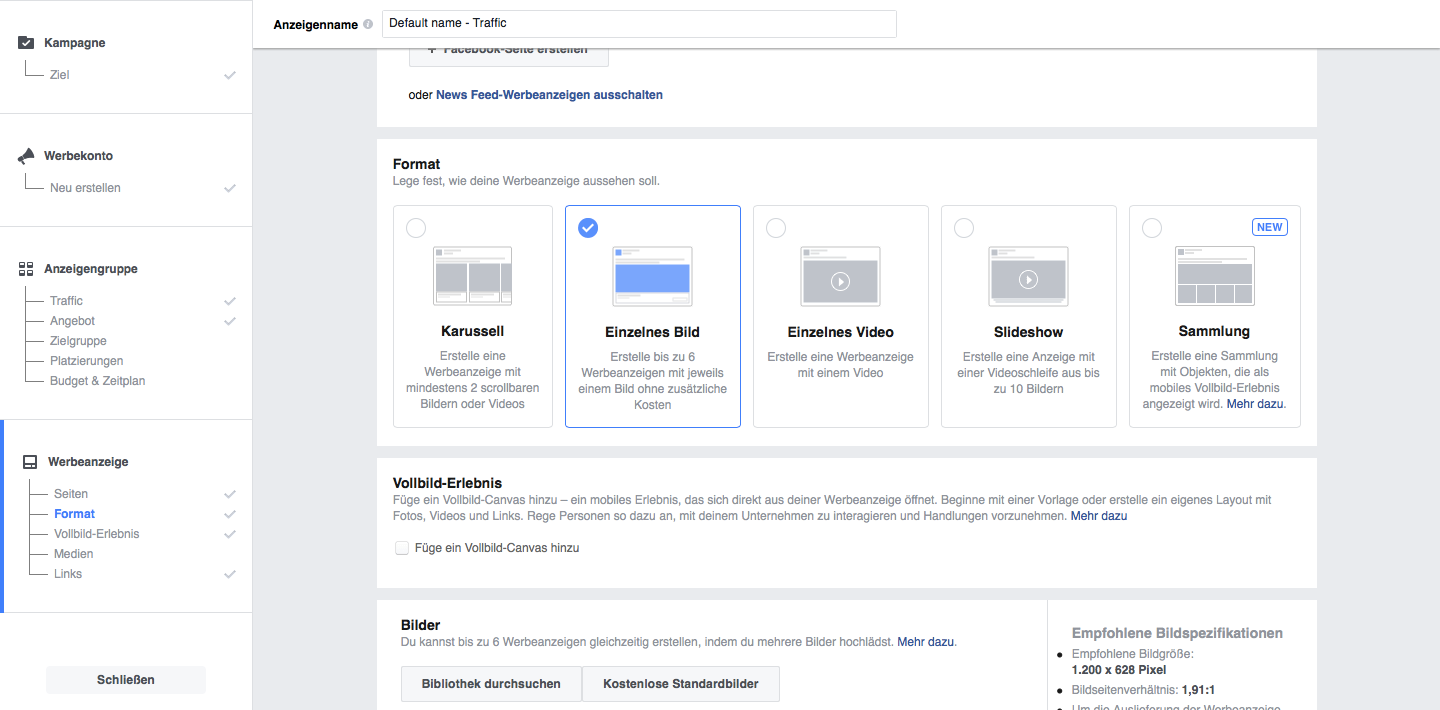
Task: Click the Bibliothek durchsuchen button
Action: pos(491,684)
